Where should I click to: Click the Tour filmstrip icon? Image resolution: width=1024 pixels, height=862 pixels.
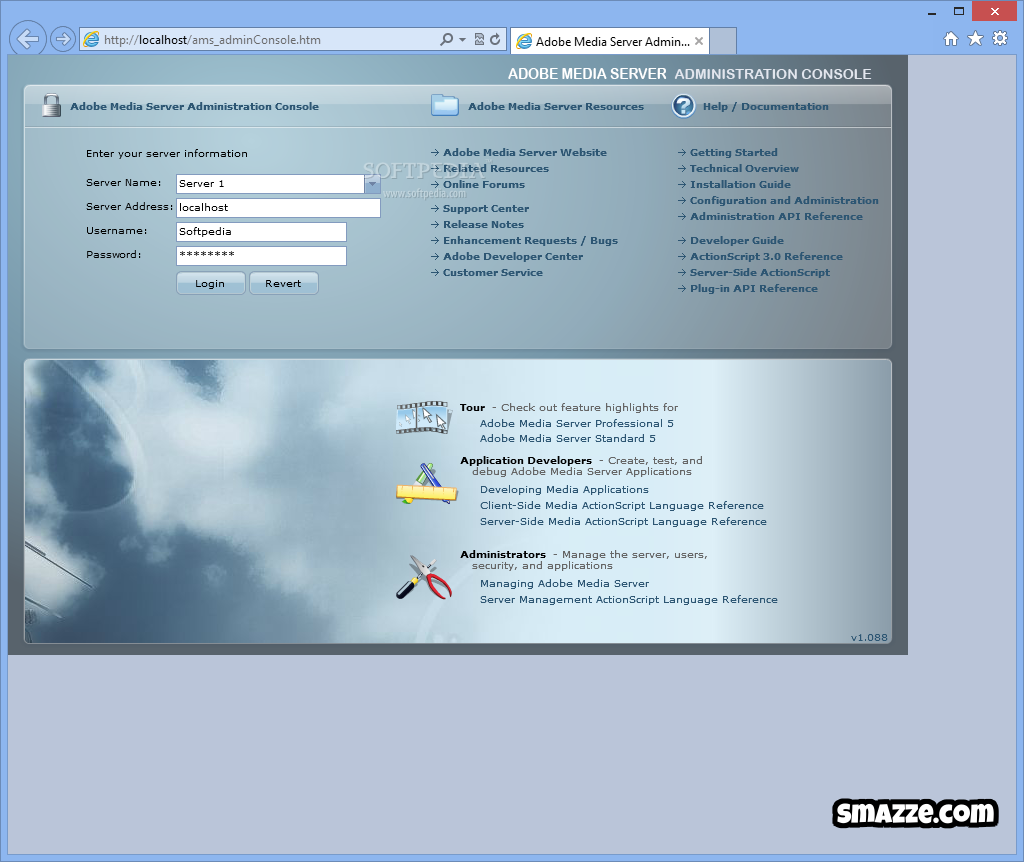pyautogui.click(x=424, y=417)
